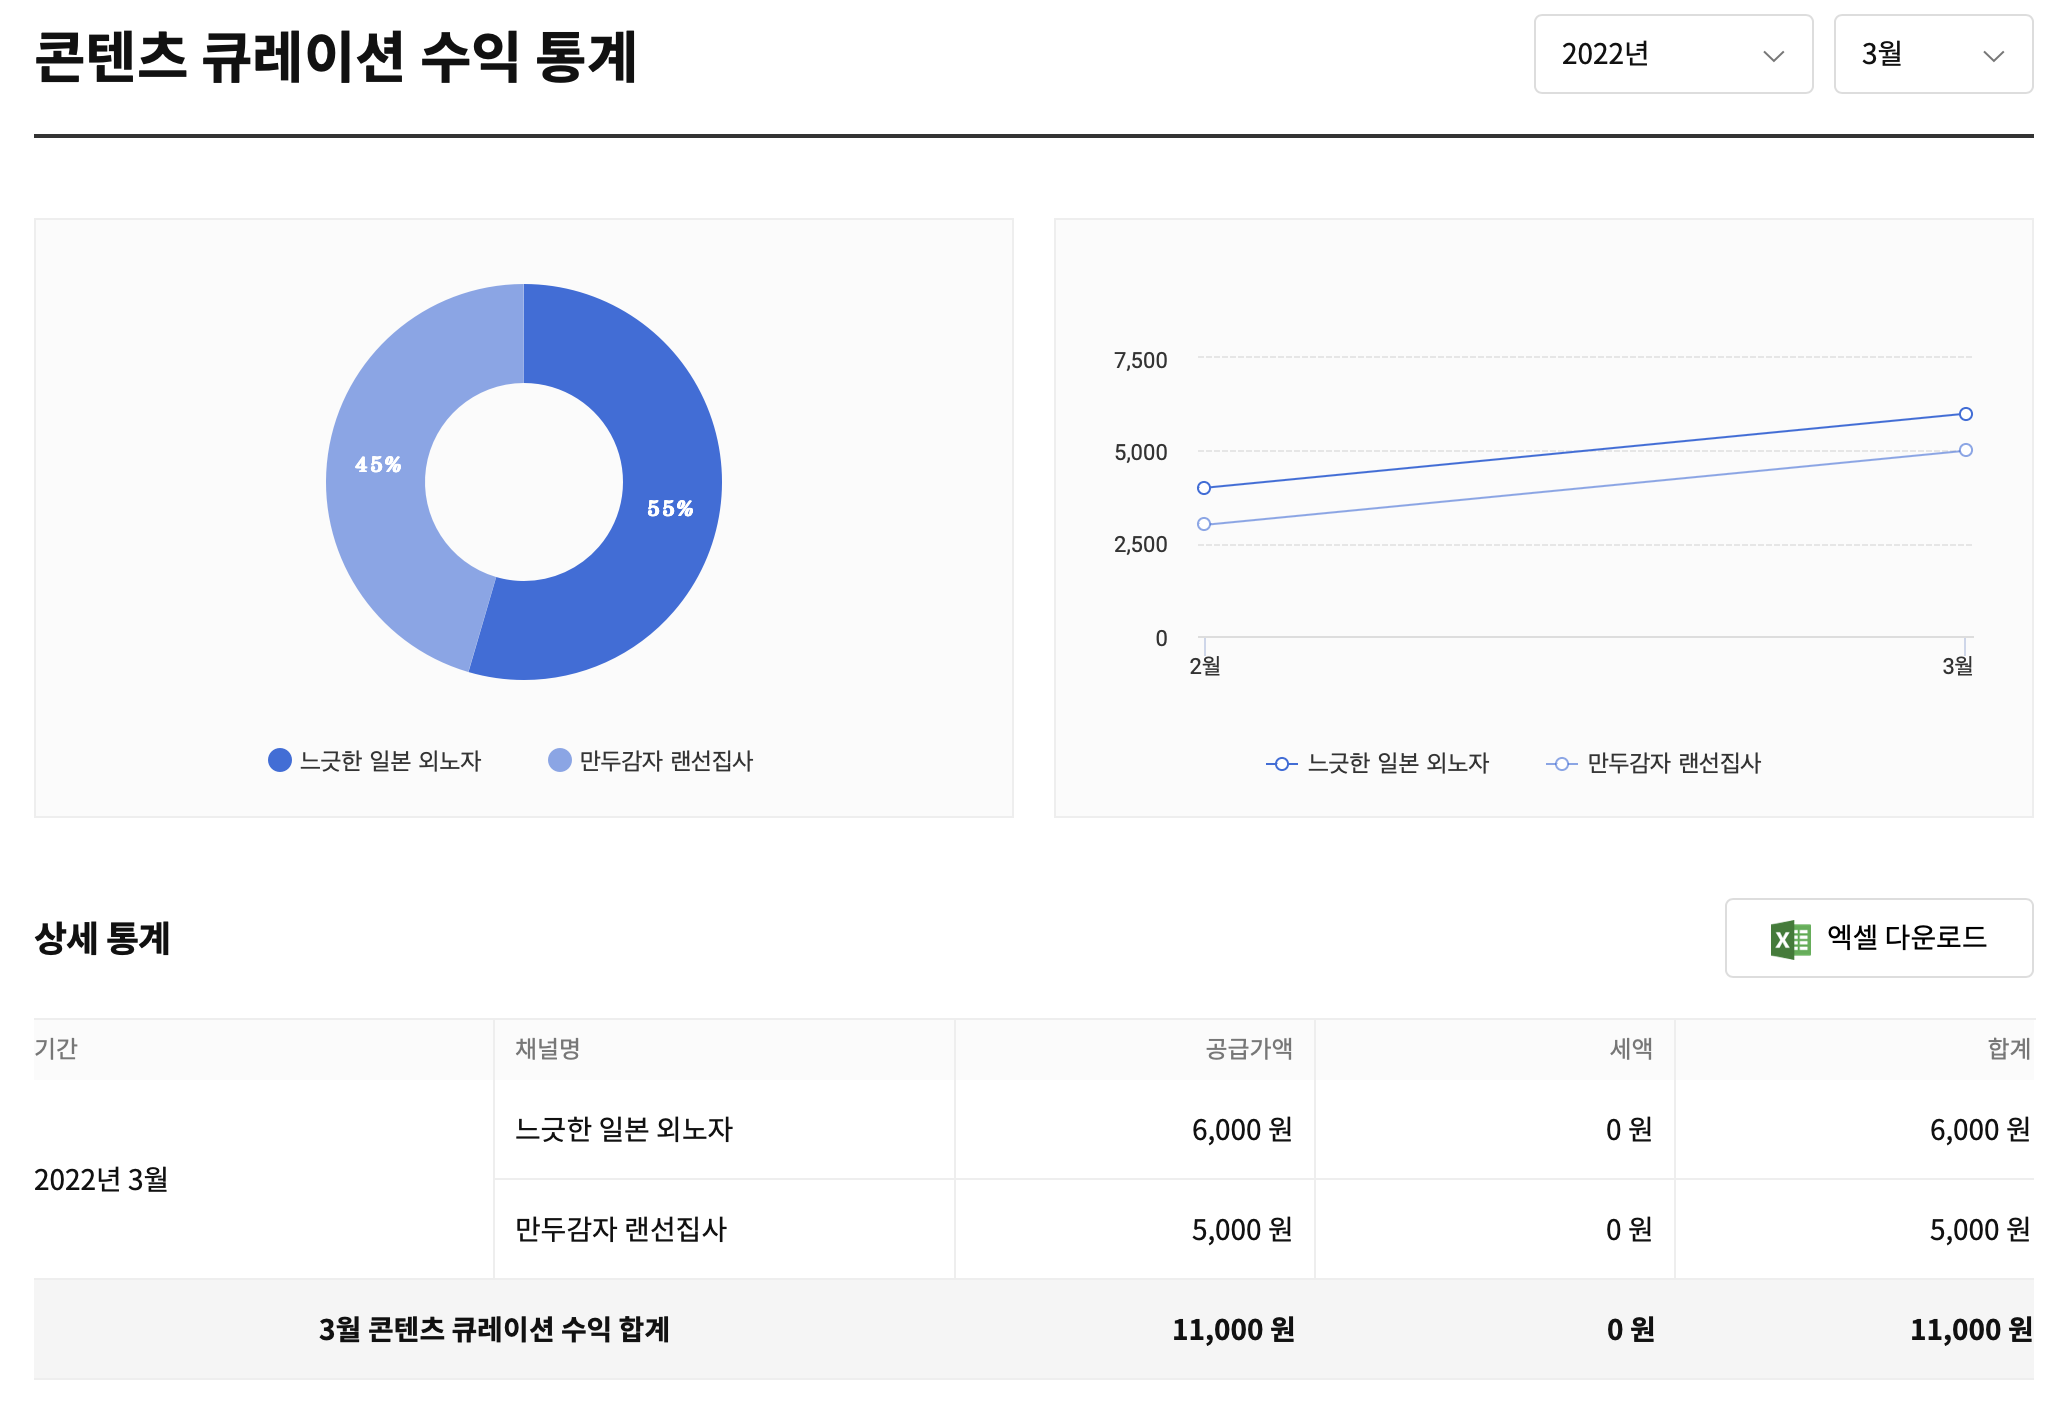Click the 채널명 column header

point(548,1049)
